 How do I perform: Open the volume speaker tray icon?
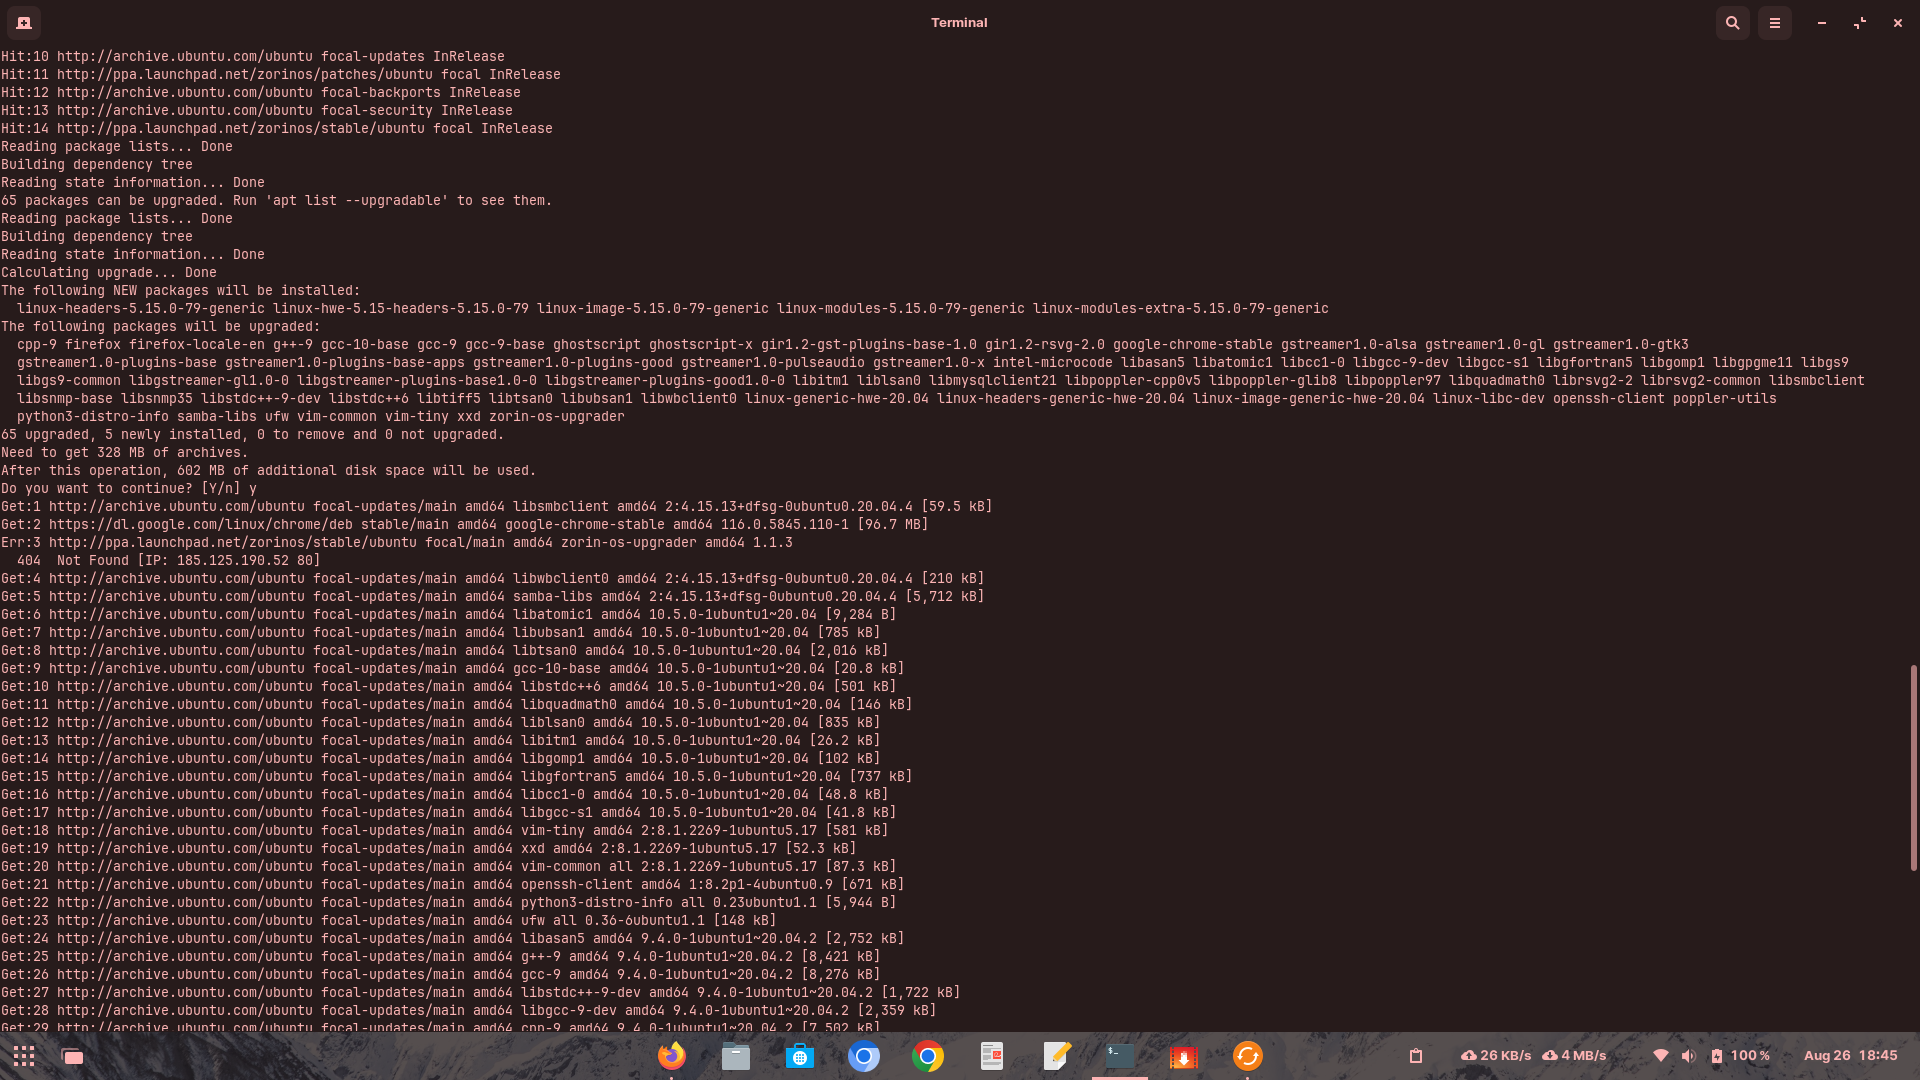[x=1688, y=1056]
